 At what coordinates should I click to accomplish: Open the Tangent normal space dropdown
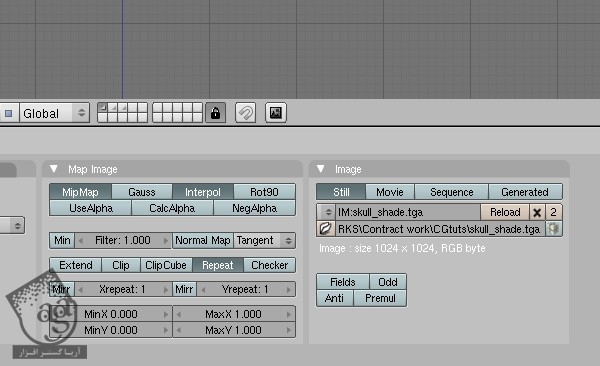(x=264, y=240)
